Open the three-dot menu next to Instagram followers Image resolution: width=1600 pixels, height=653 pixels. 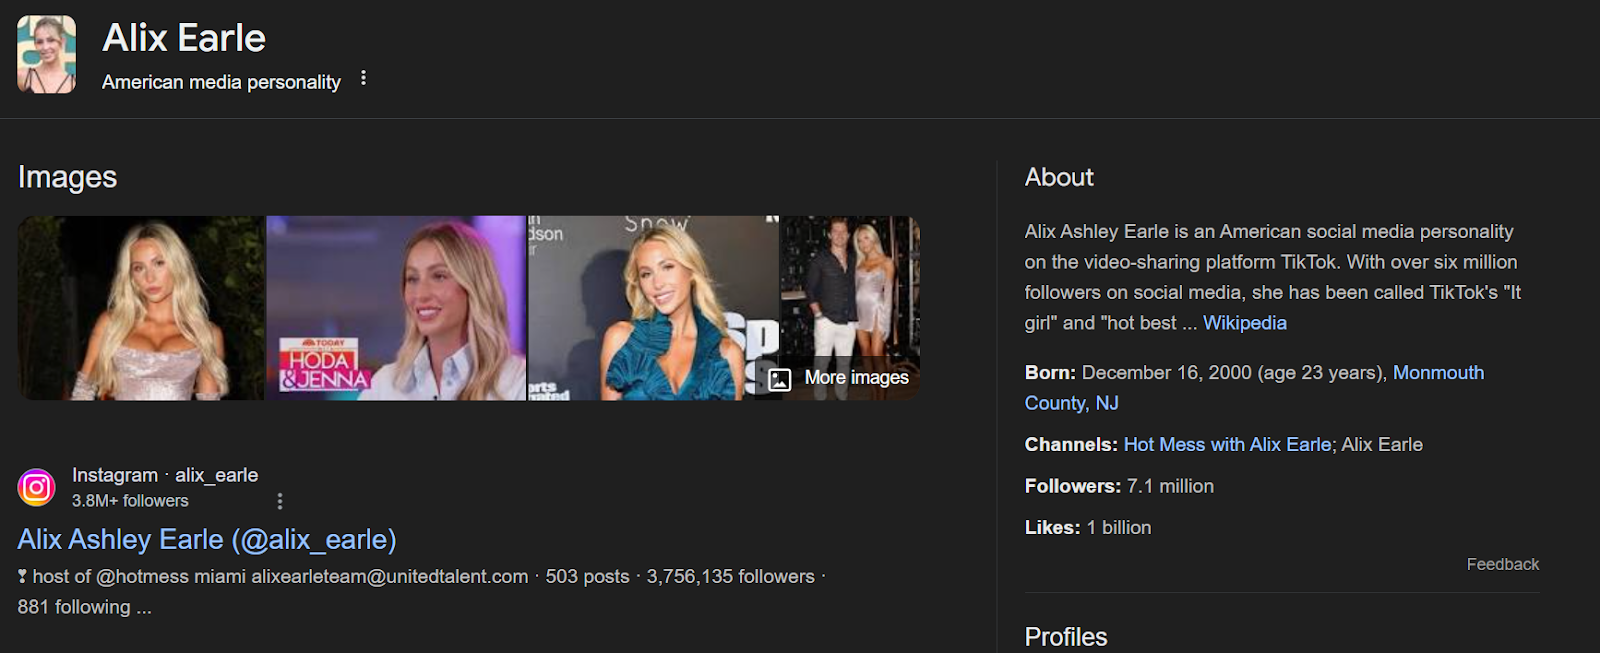(280, 501)
